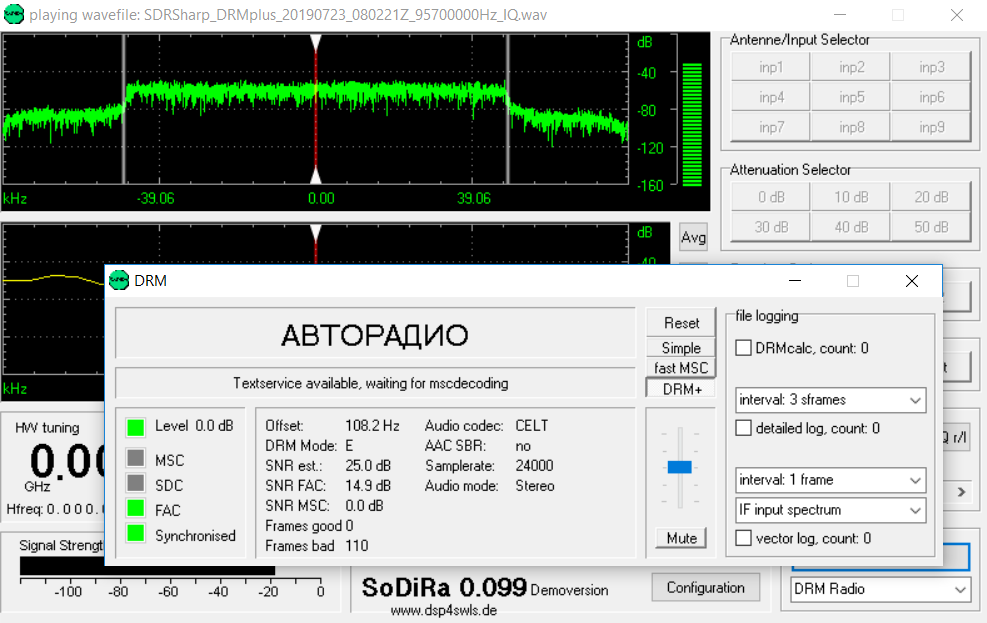The height and width of the screenshot is (623, 987).
Task: Set attenuation to 20 dB
Action: click(931, 198)
